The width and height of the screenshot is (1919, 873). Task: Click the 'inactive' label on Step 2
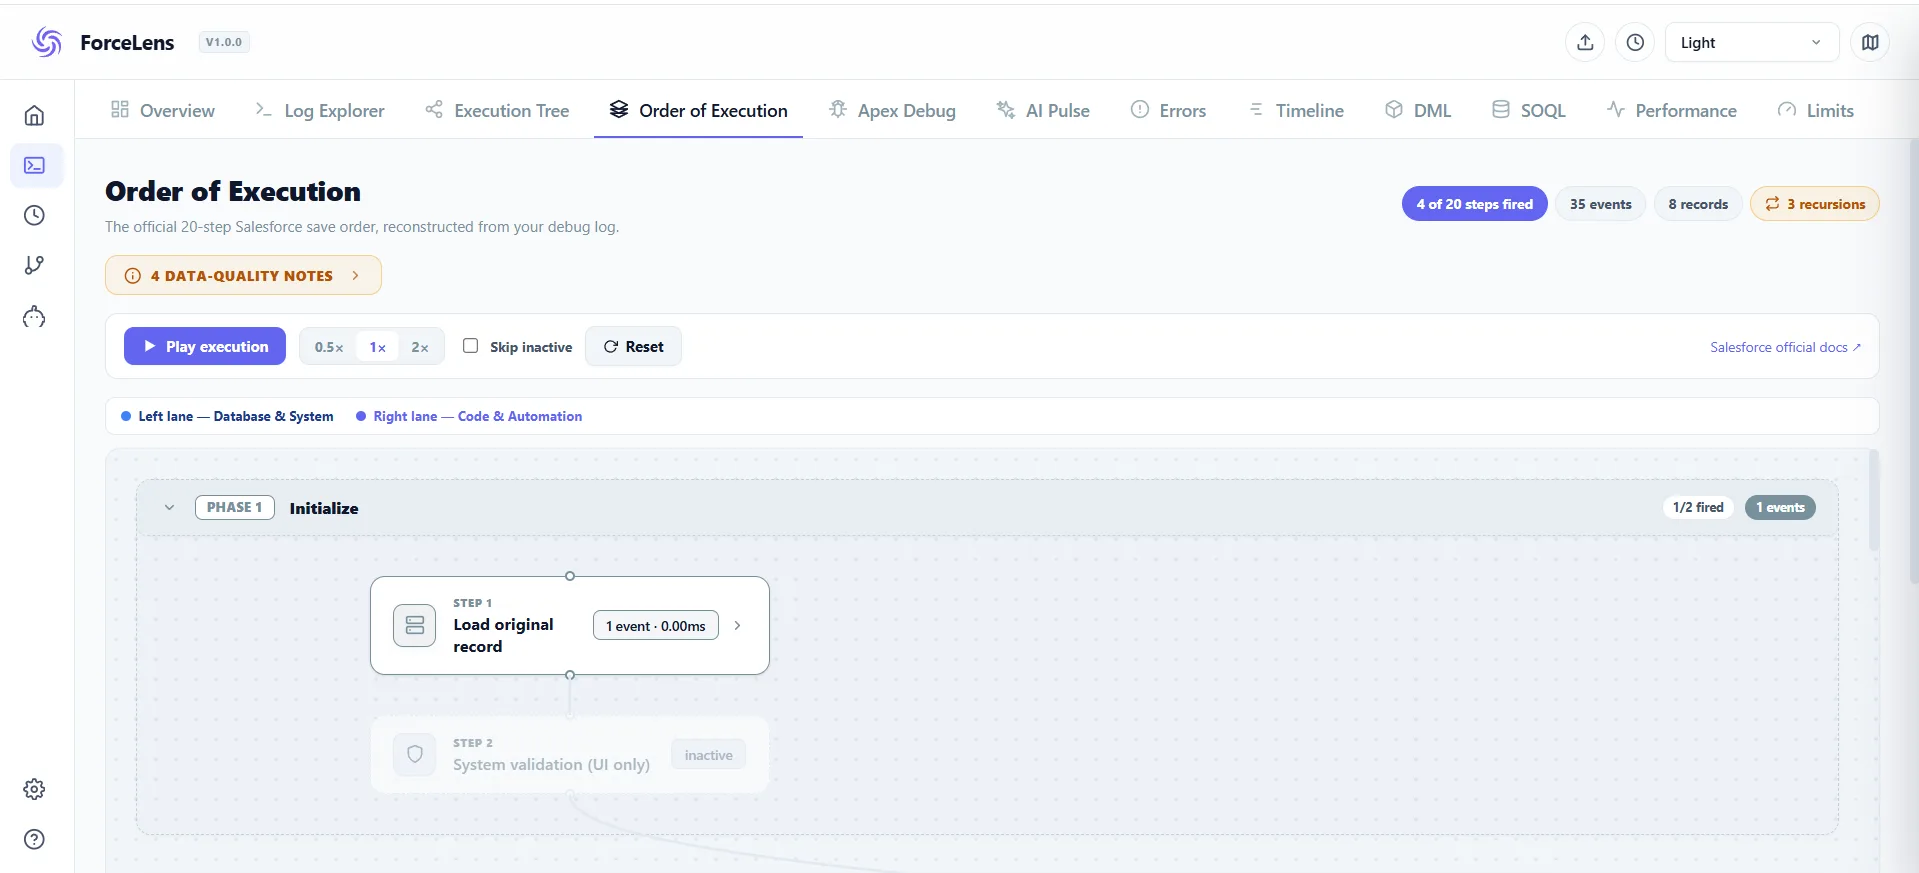click(708, 755)
